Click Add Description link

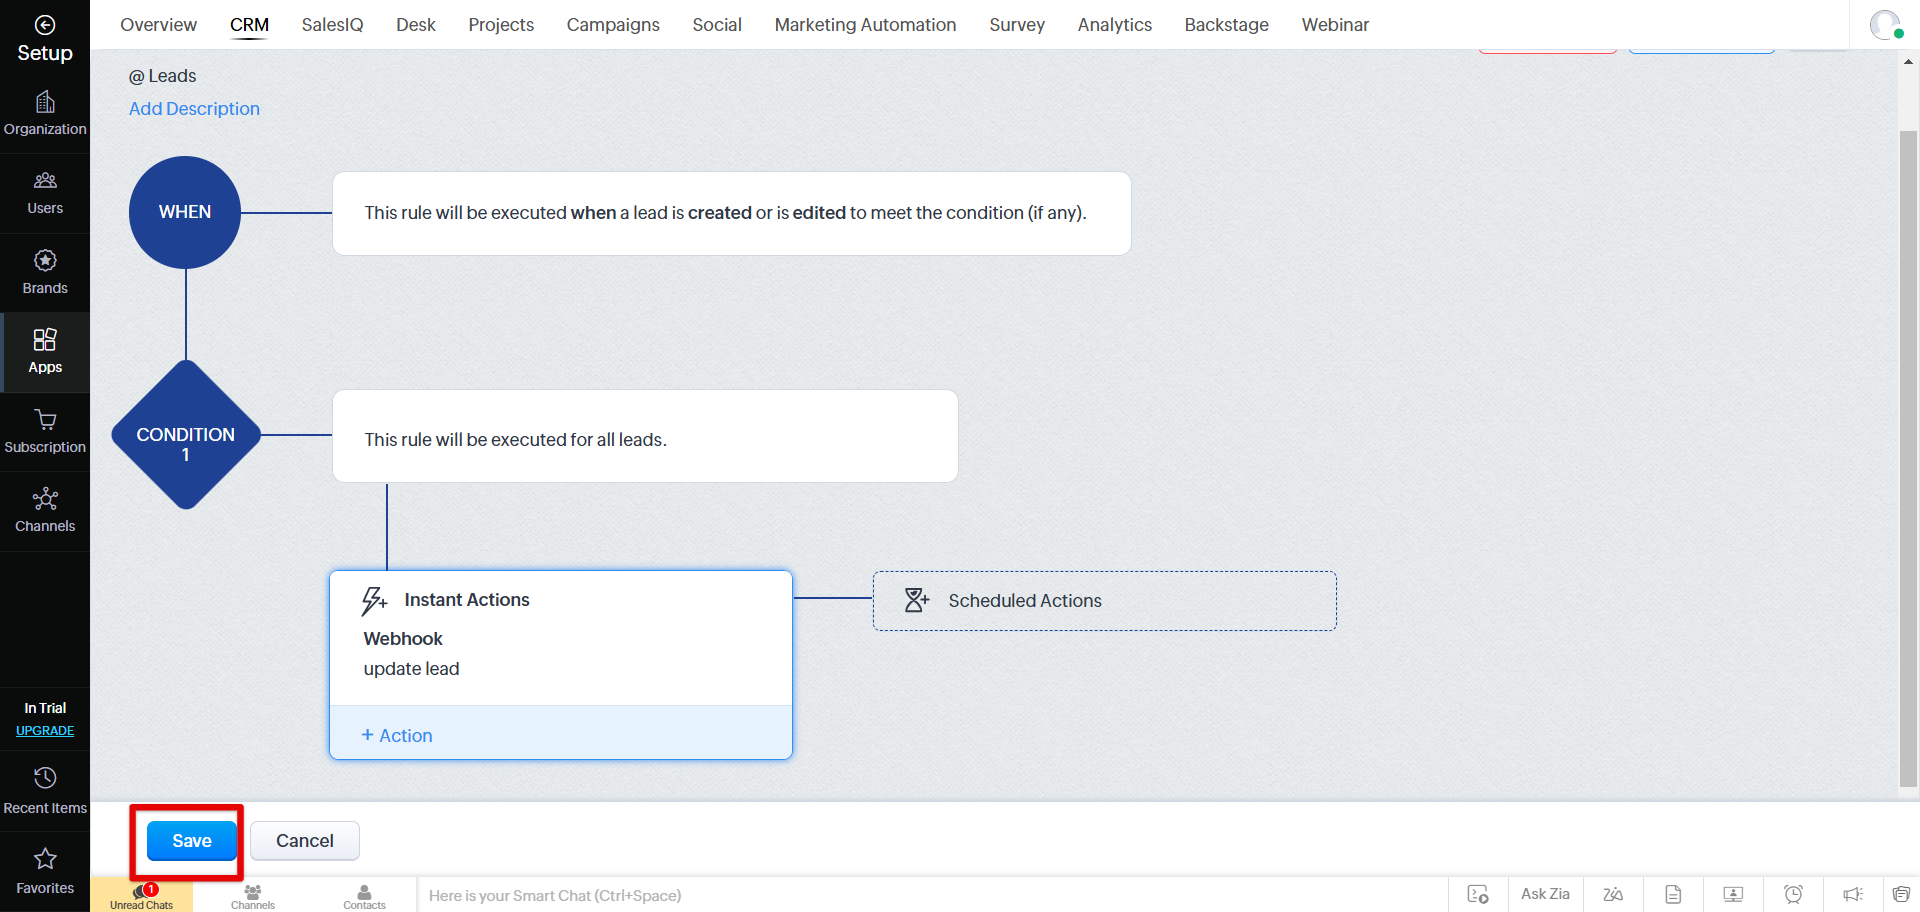[194, 109]
